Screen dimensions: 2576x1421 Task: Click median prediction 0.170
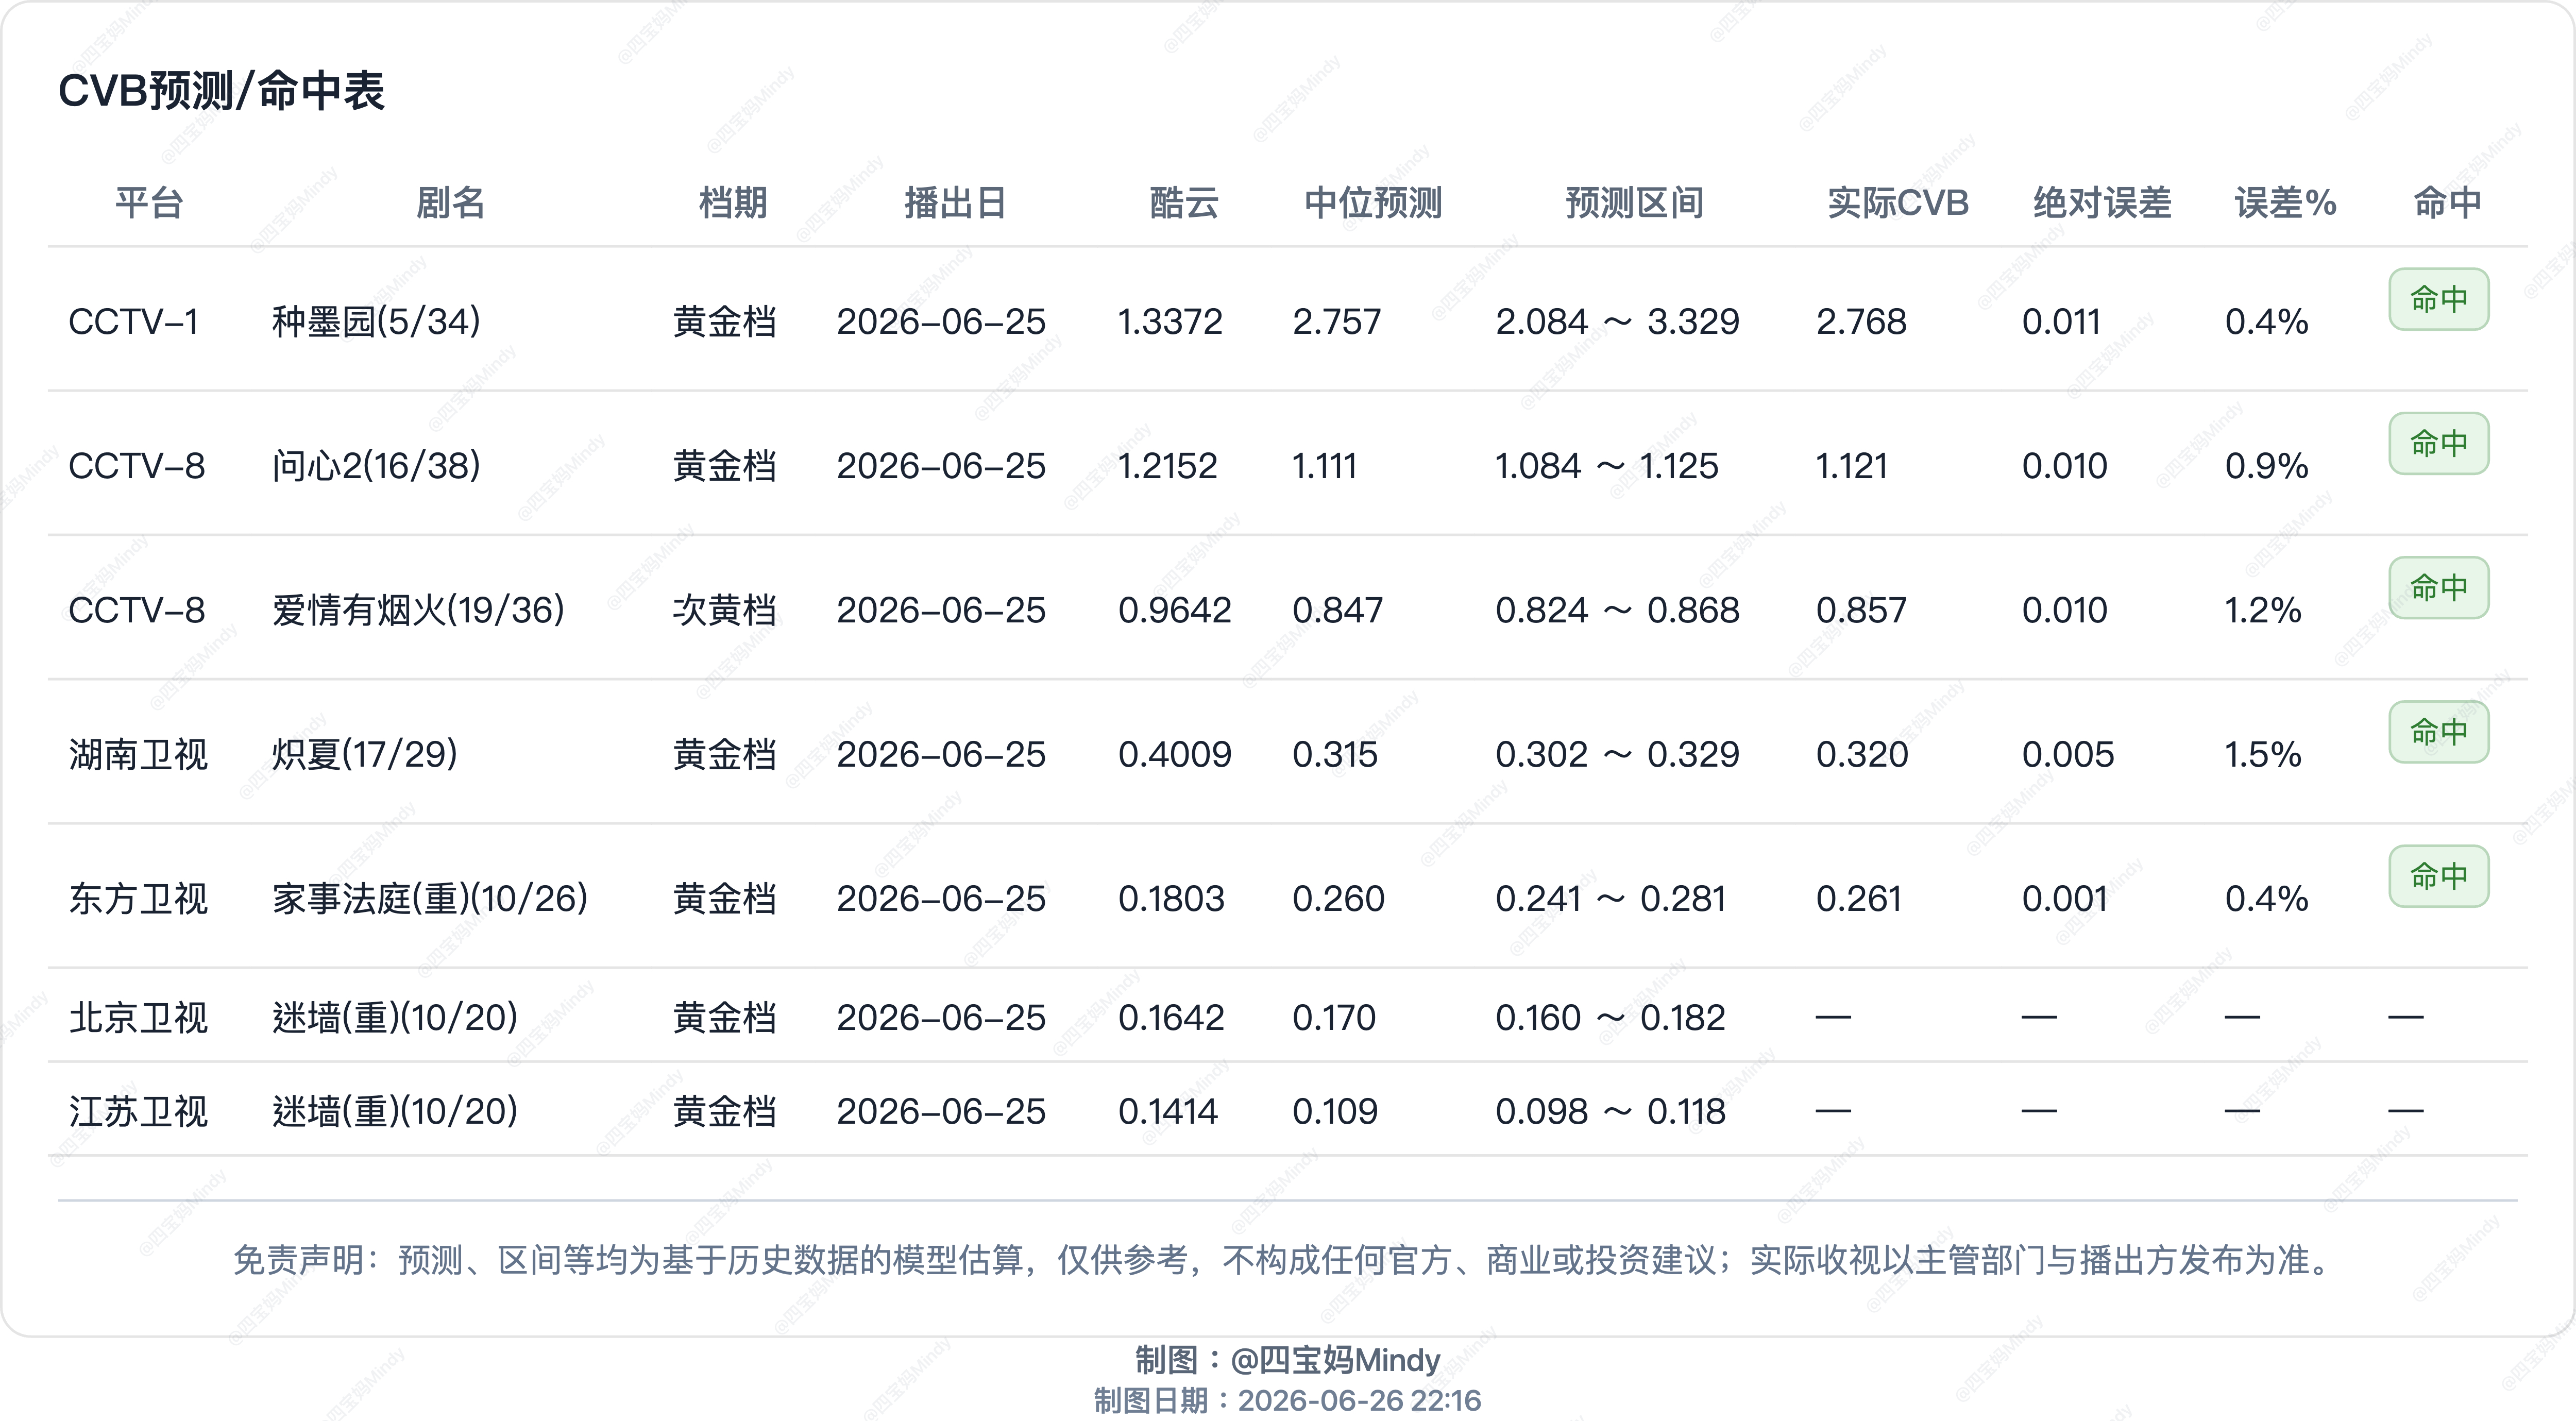tap(1334, 1018)
